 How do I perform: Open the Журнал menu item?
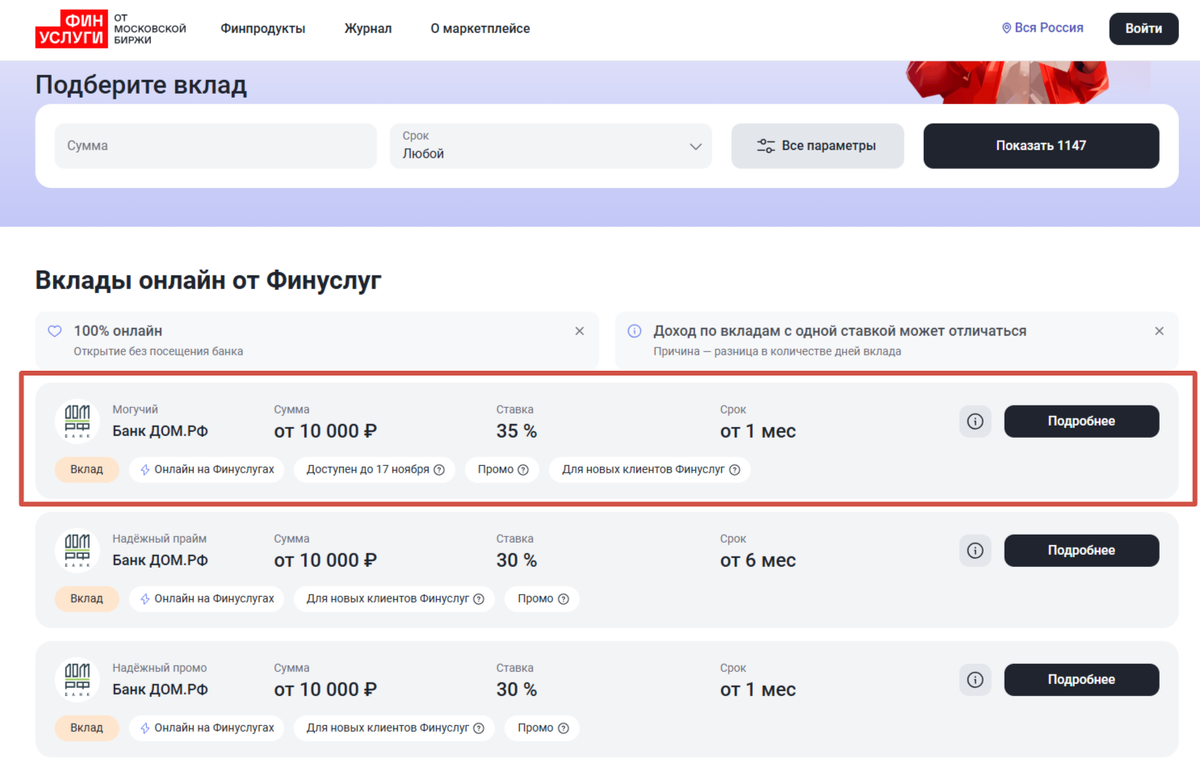click(368, 29)
